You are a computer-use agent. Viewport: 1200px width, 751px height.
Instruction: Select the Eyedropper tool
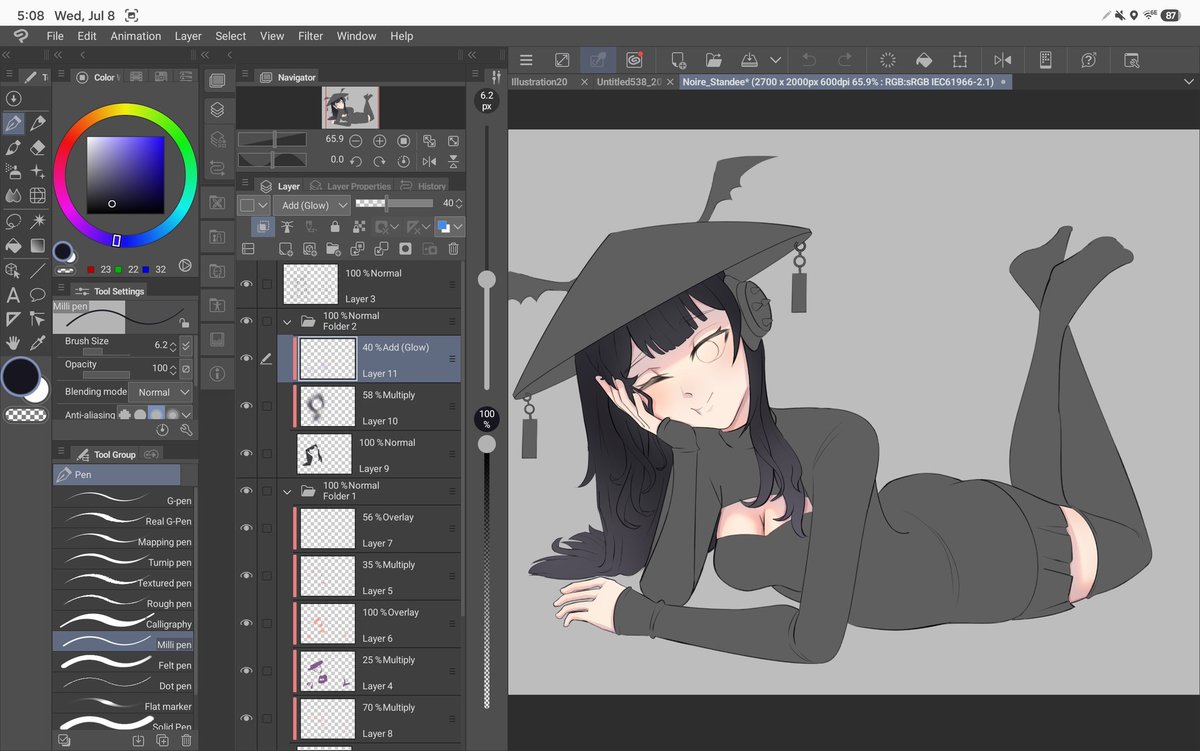[x=38, y=342]
